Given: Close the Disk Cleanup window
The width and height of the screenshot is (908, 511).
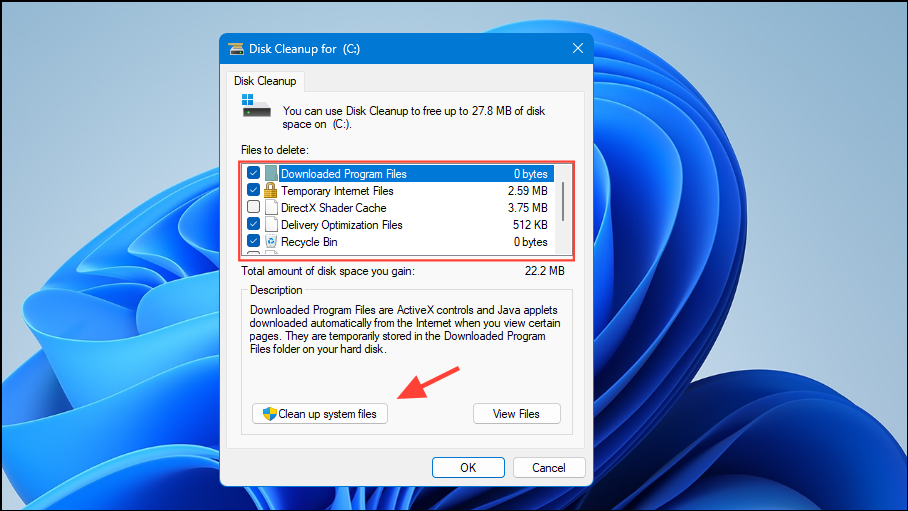Looking at the screenshot, I should pyautogui.click(x=578, y=49).
